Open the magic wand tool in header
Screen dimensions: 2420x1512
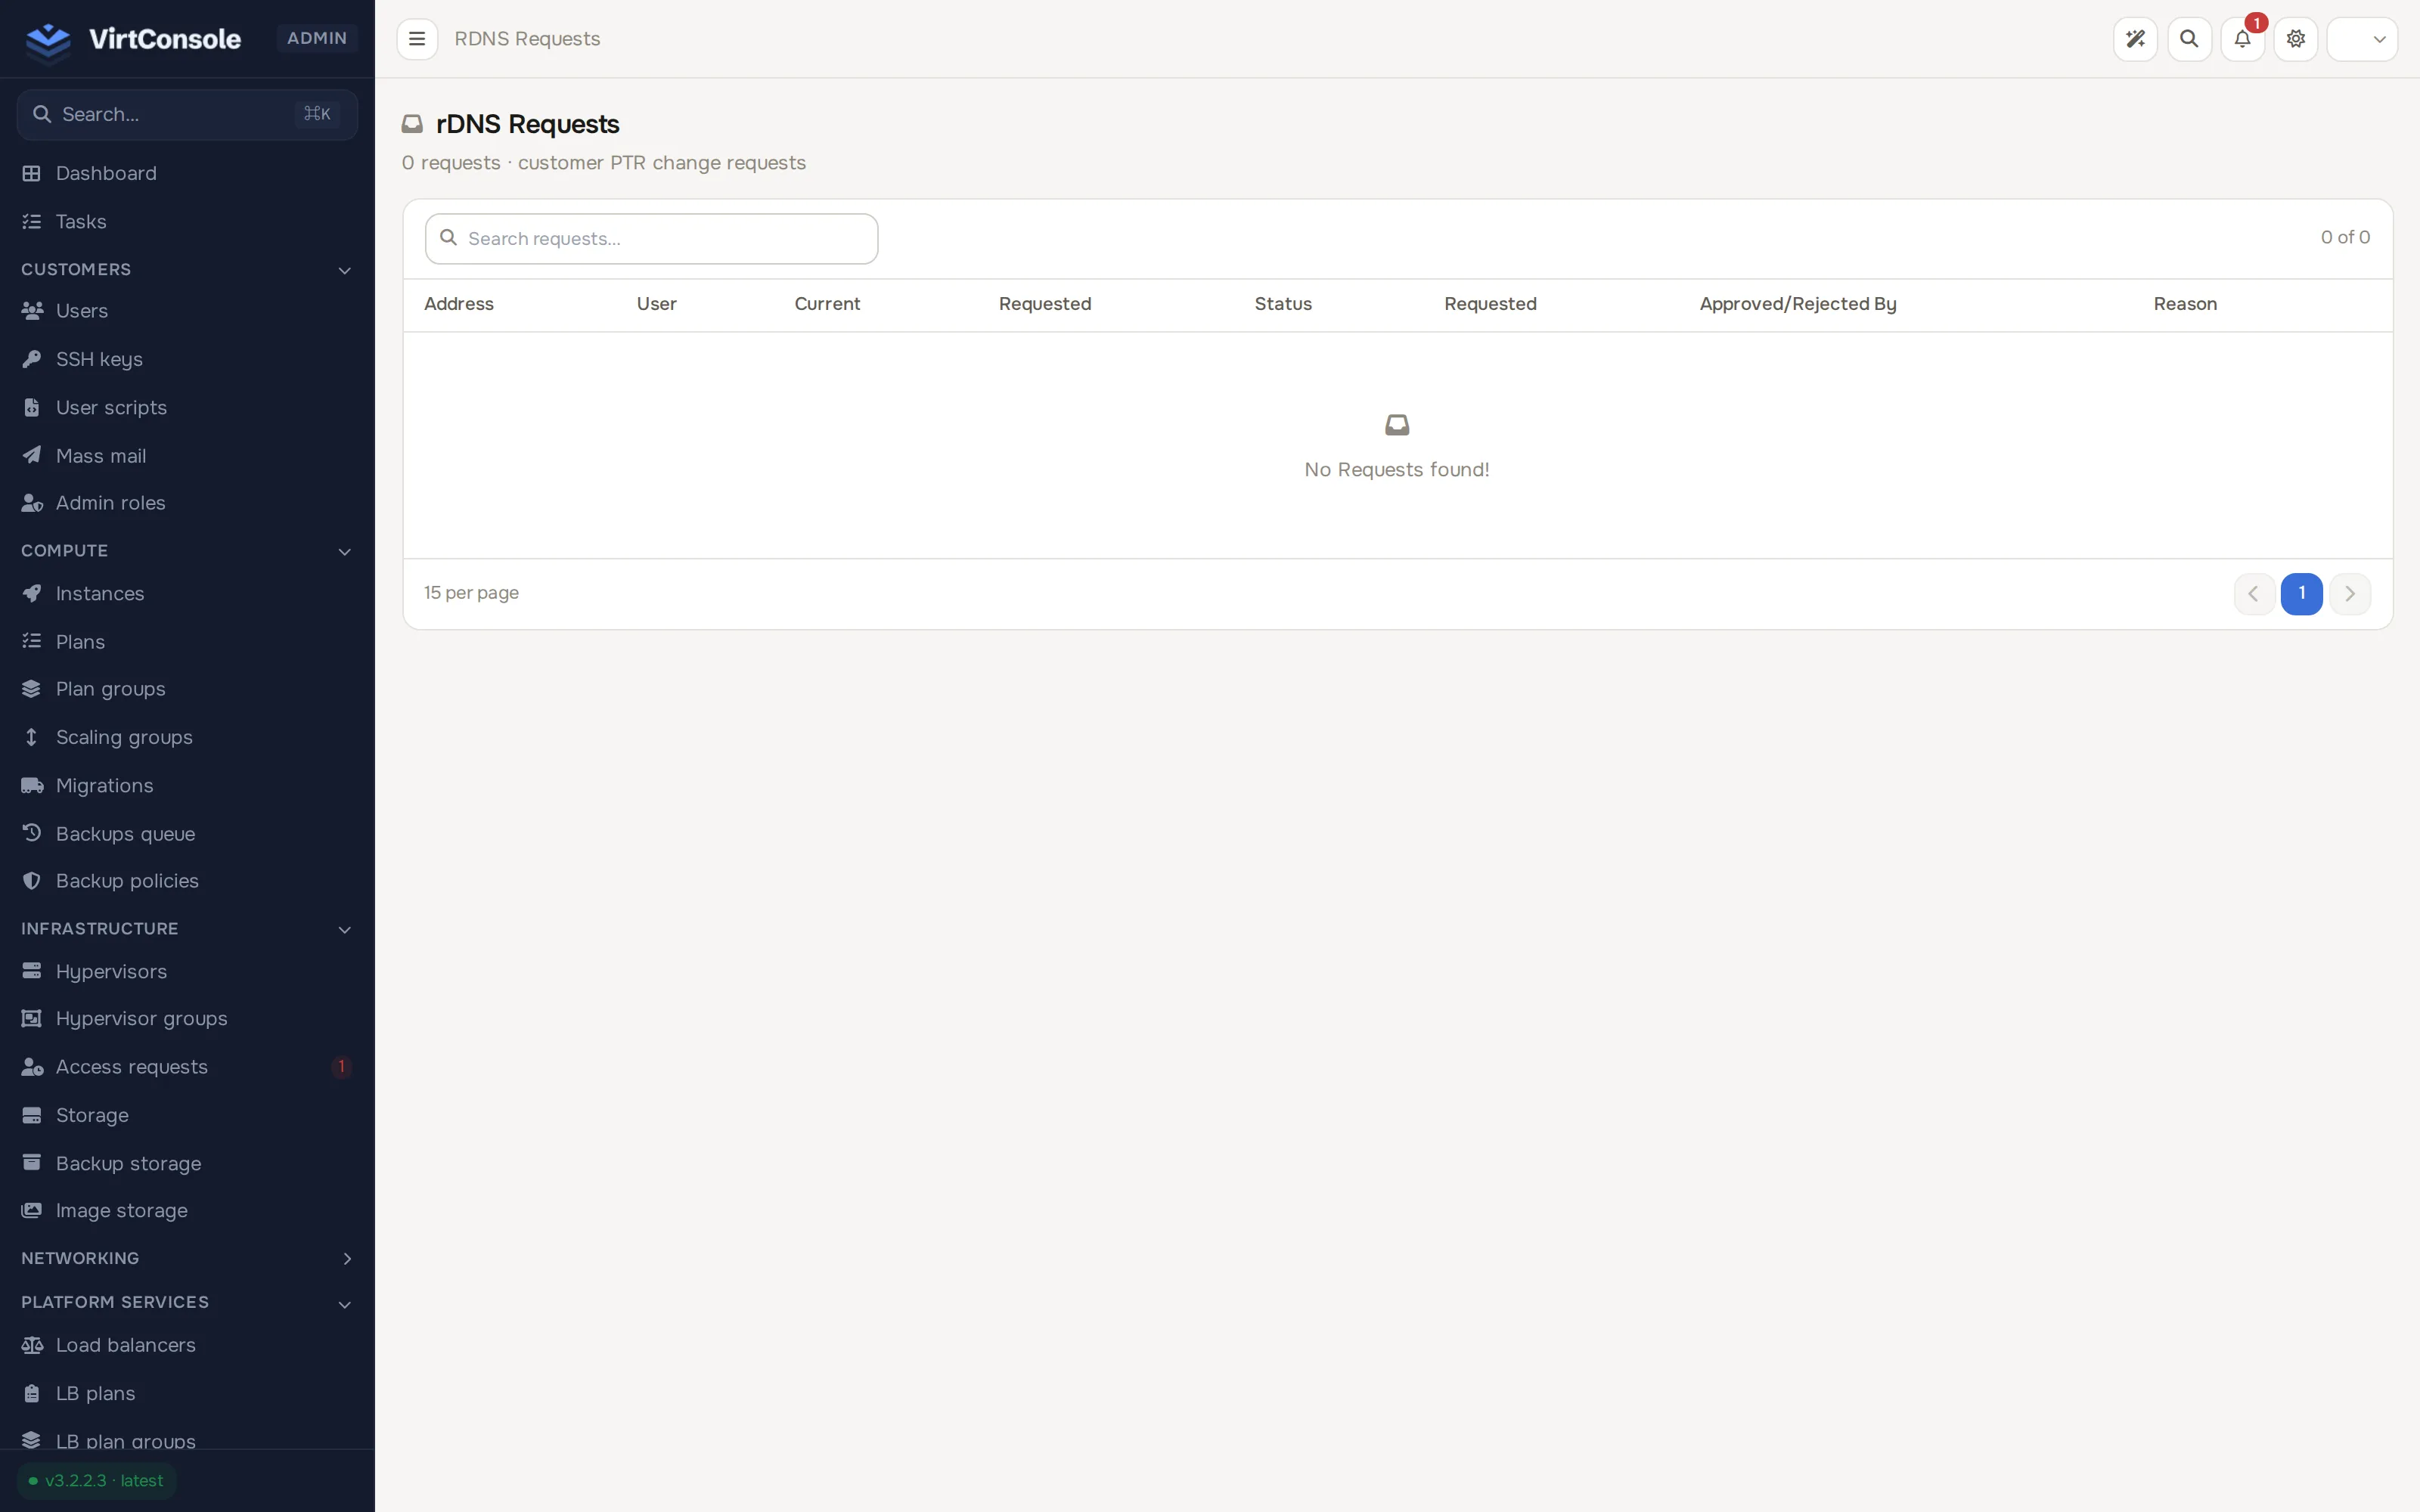click(x=2135, y=39)
